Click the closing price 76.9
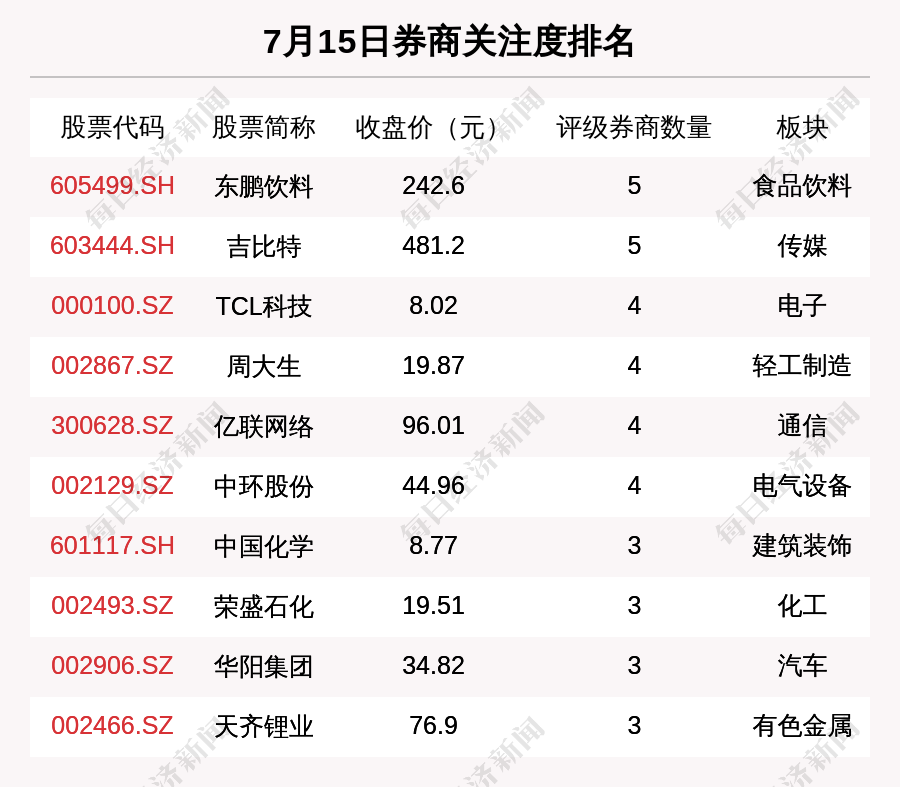Viewport: 900px width, 787px height. click(x=433, y=726)
